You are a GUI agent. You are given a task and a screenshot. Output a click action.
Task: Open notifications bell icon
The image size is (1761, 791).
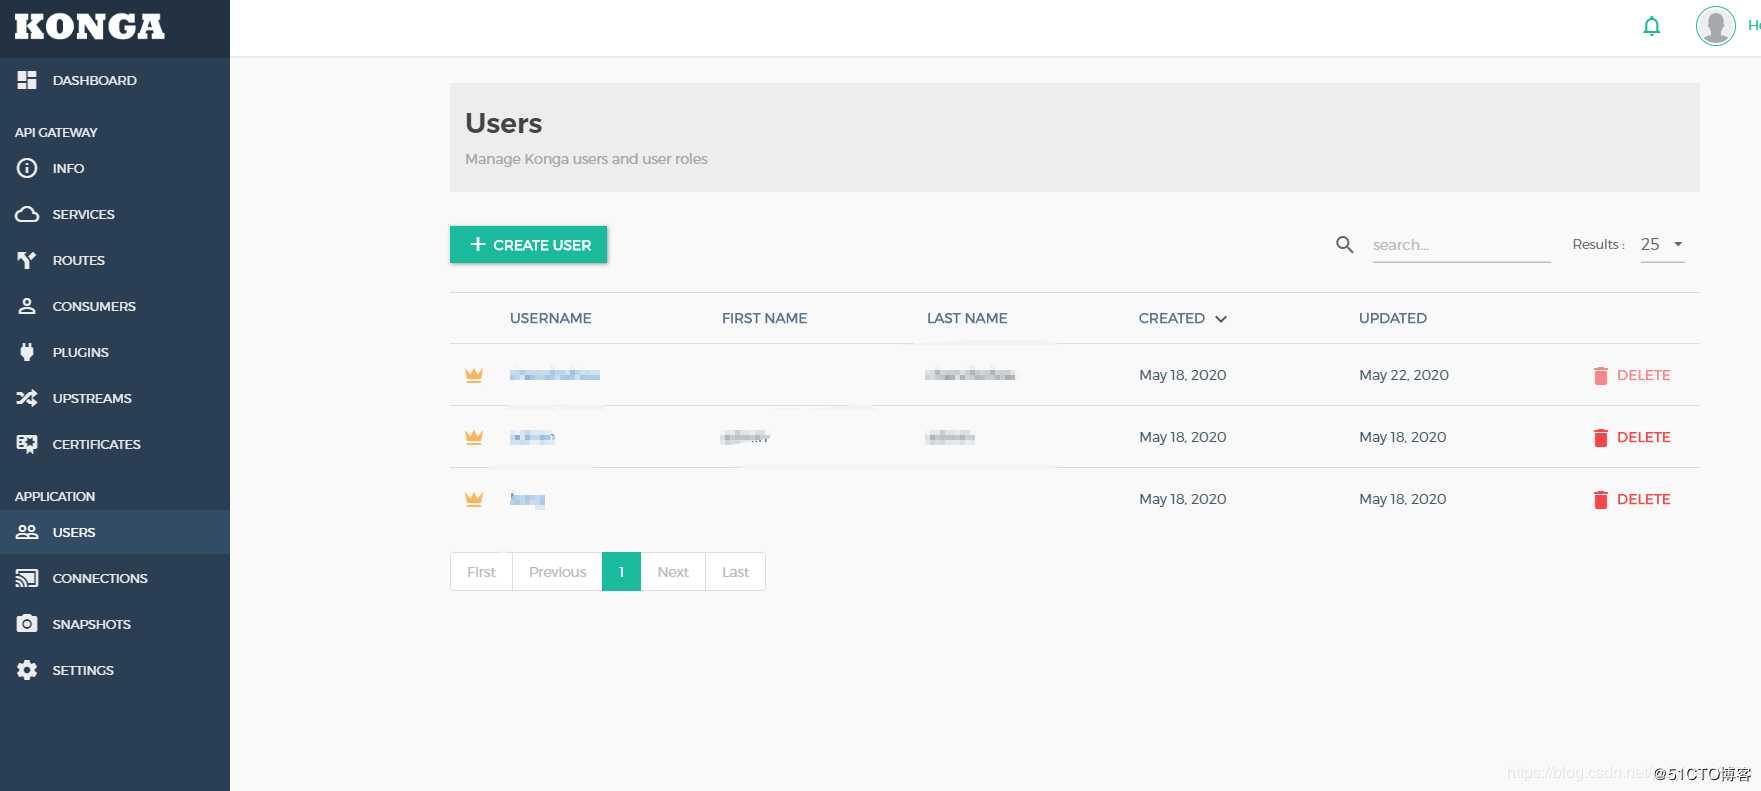[x=1652, y=26]
